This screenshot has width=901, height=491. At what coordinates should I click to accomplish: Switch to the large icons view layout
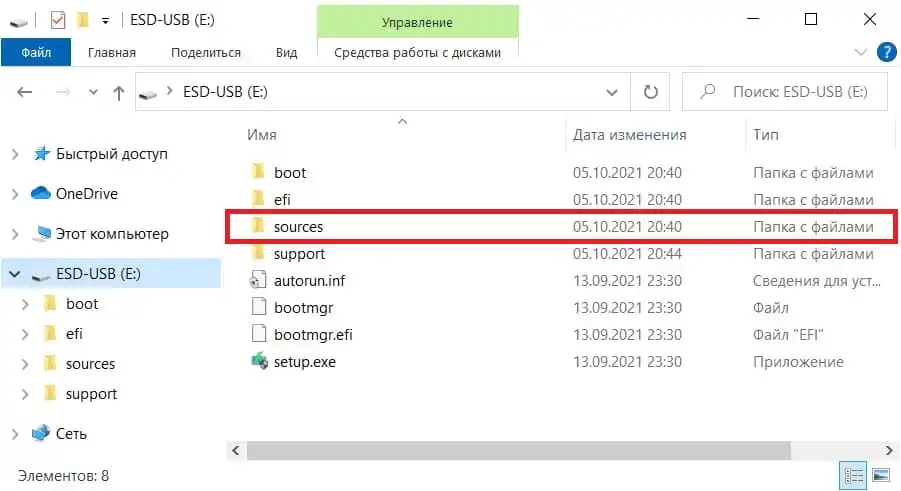coord(881,476)
